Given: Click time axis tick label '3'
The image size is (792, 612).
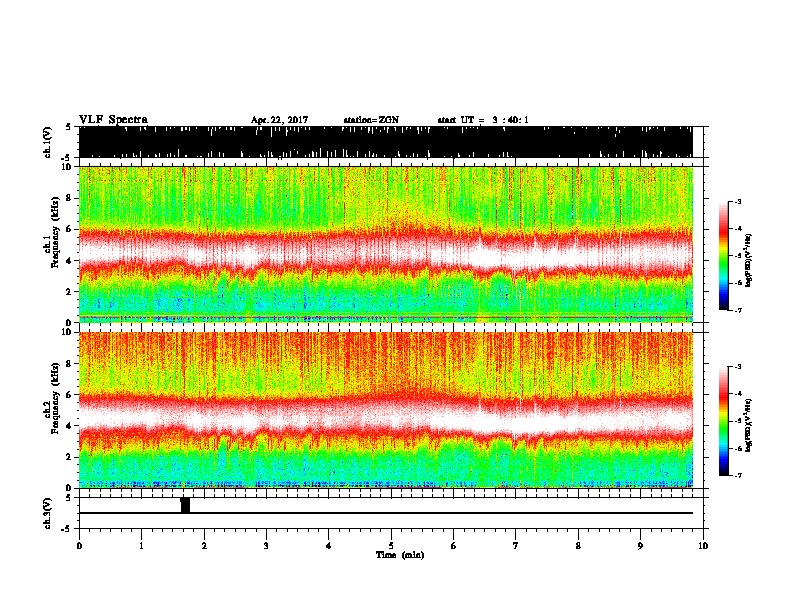Looking at the screenshot, I should pyautogui.click(x=266, y=546).
